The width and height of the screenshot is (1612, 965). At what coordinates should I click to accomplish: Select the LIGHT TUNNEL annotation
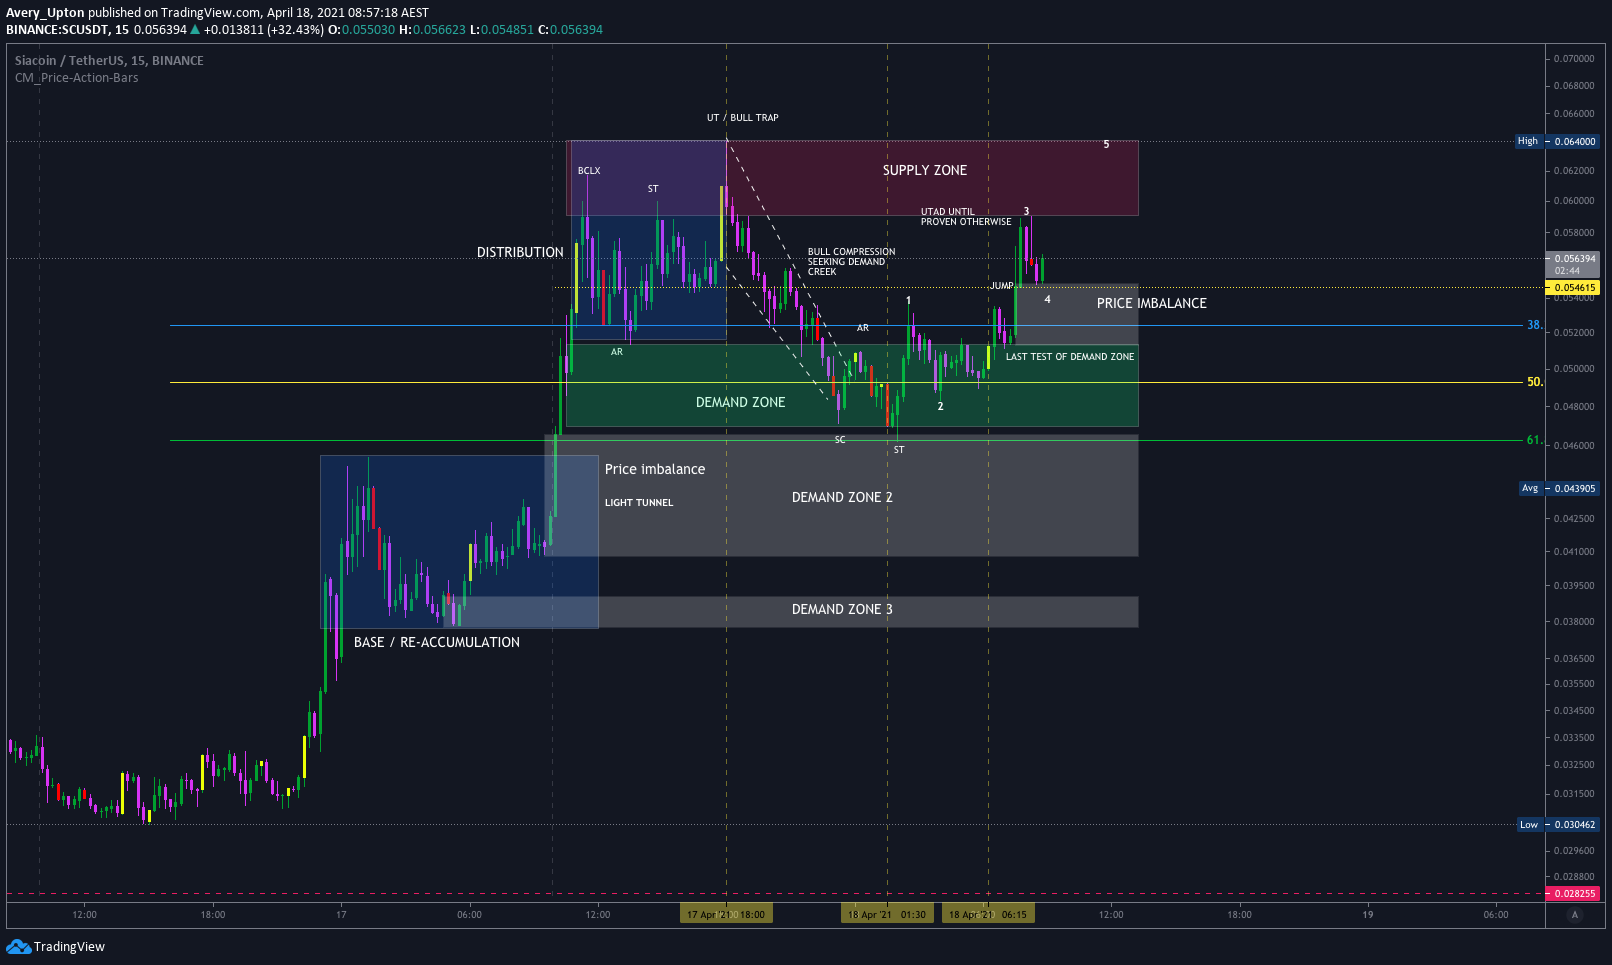pyautogui.click(x=639, y=503)
